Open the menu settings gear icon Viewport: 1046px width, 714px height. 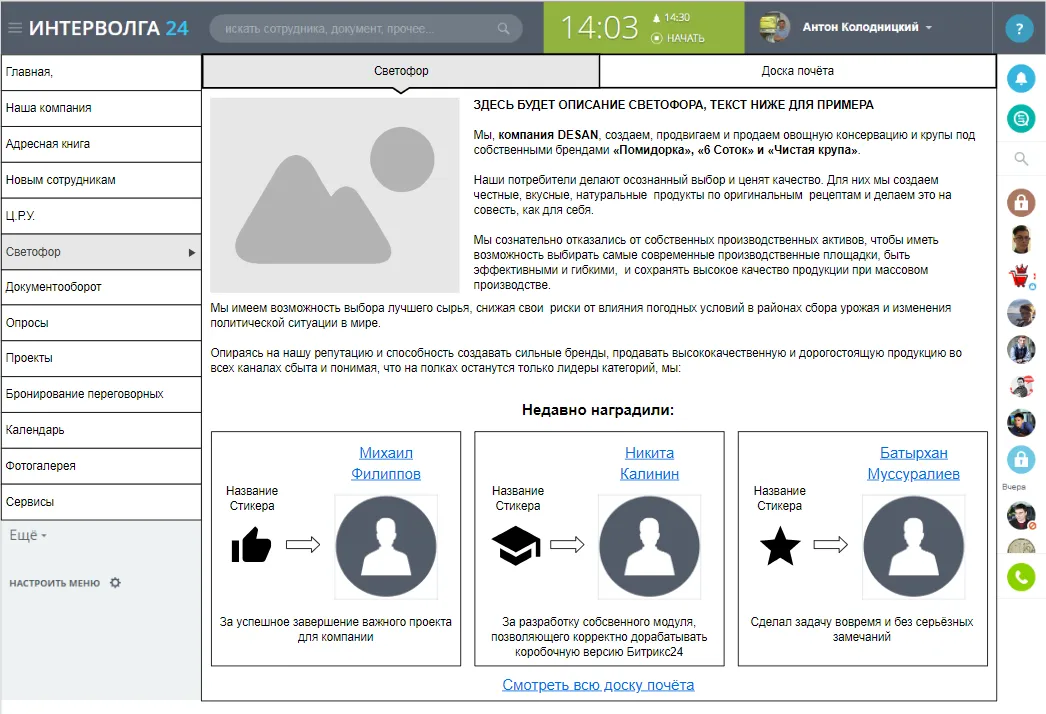point(115,582)
